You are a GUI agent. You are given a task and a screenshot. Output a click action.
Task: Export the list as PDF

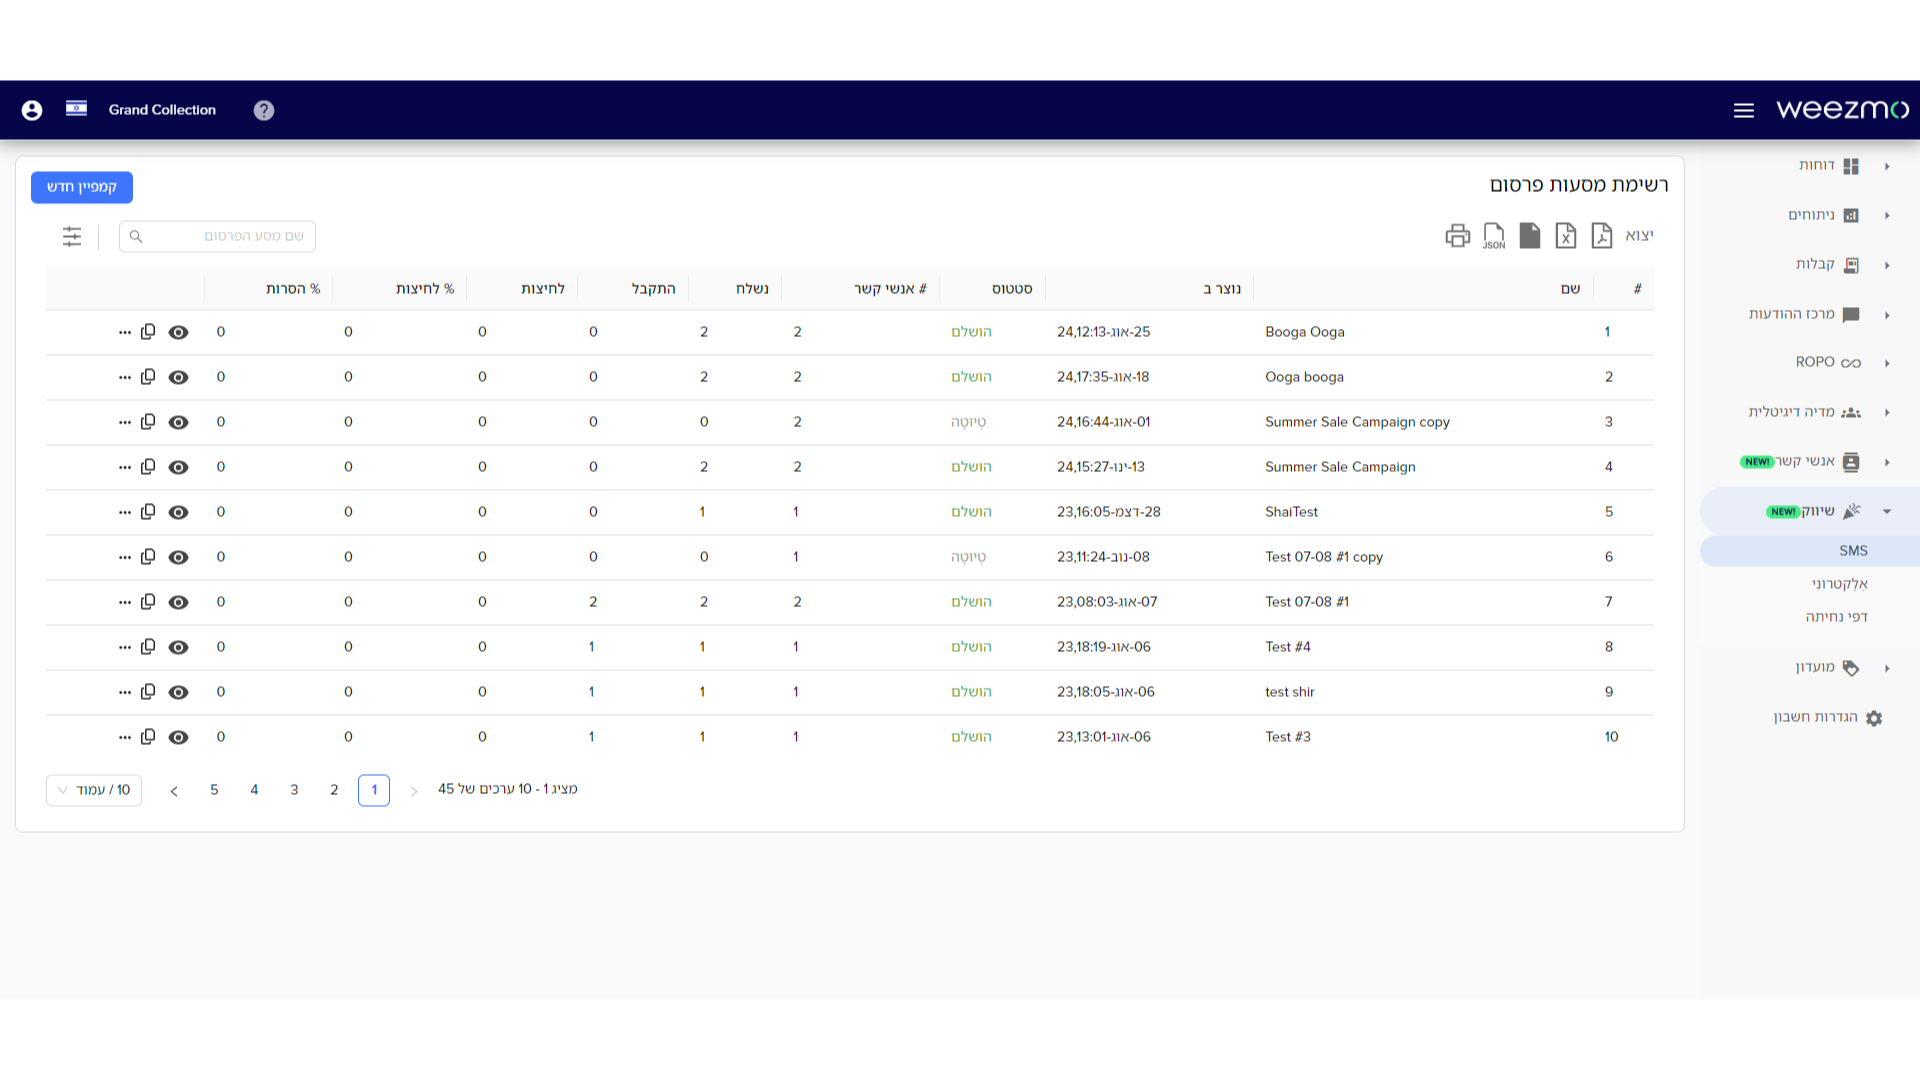pyautogui.click(x=1602, y=236)
